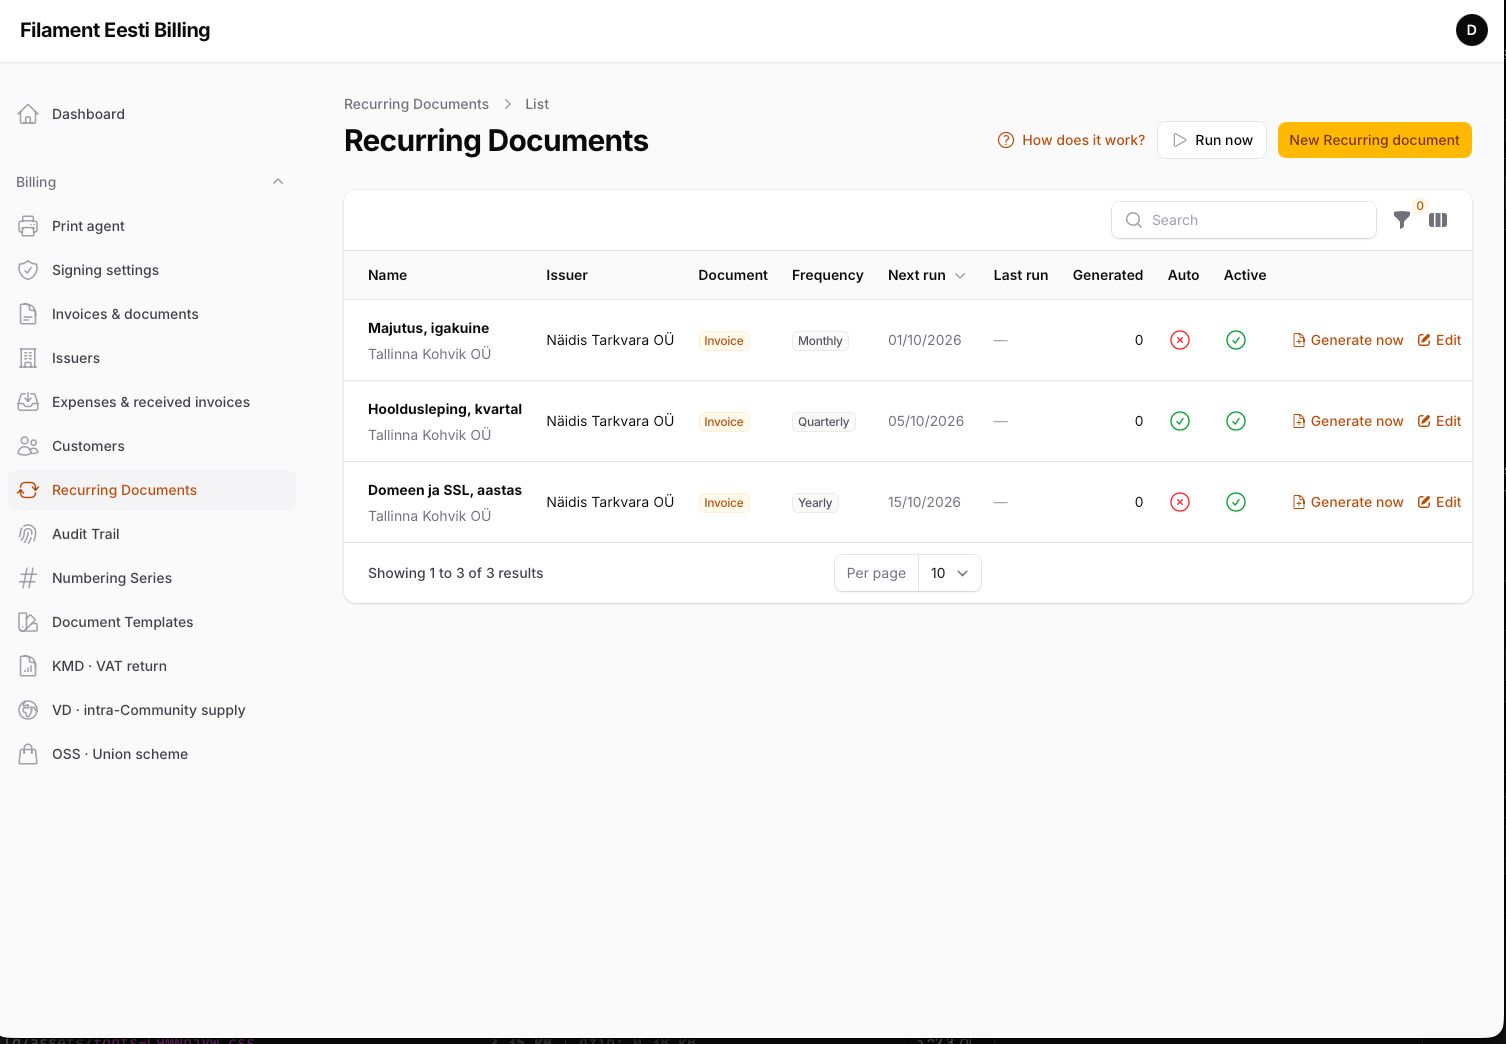This screenshot has width=1506, height=1044.
Task: Click the Recurring Documents refresh icon
Action: [x=28, y=490]
